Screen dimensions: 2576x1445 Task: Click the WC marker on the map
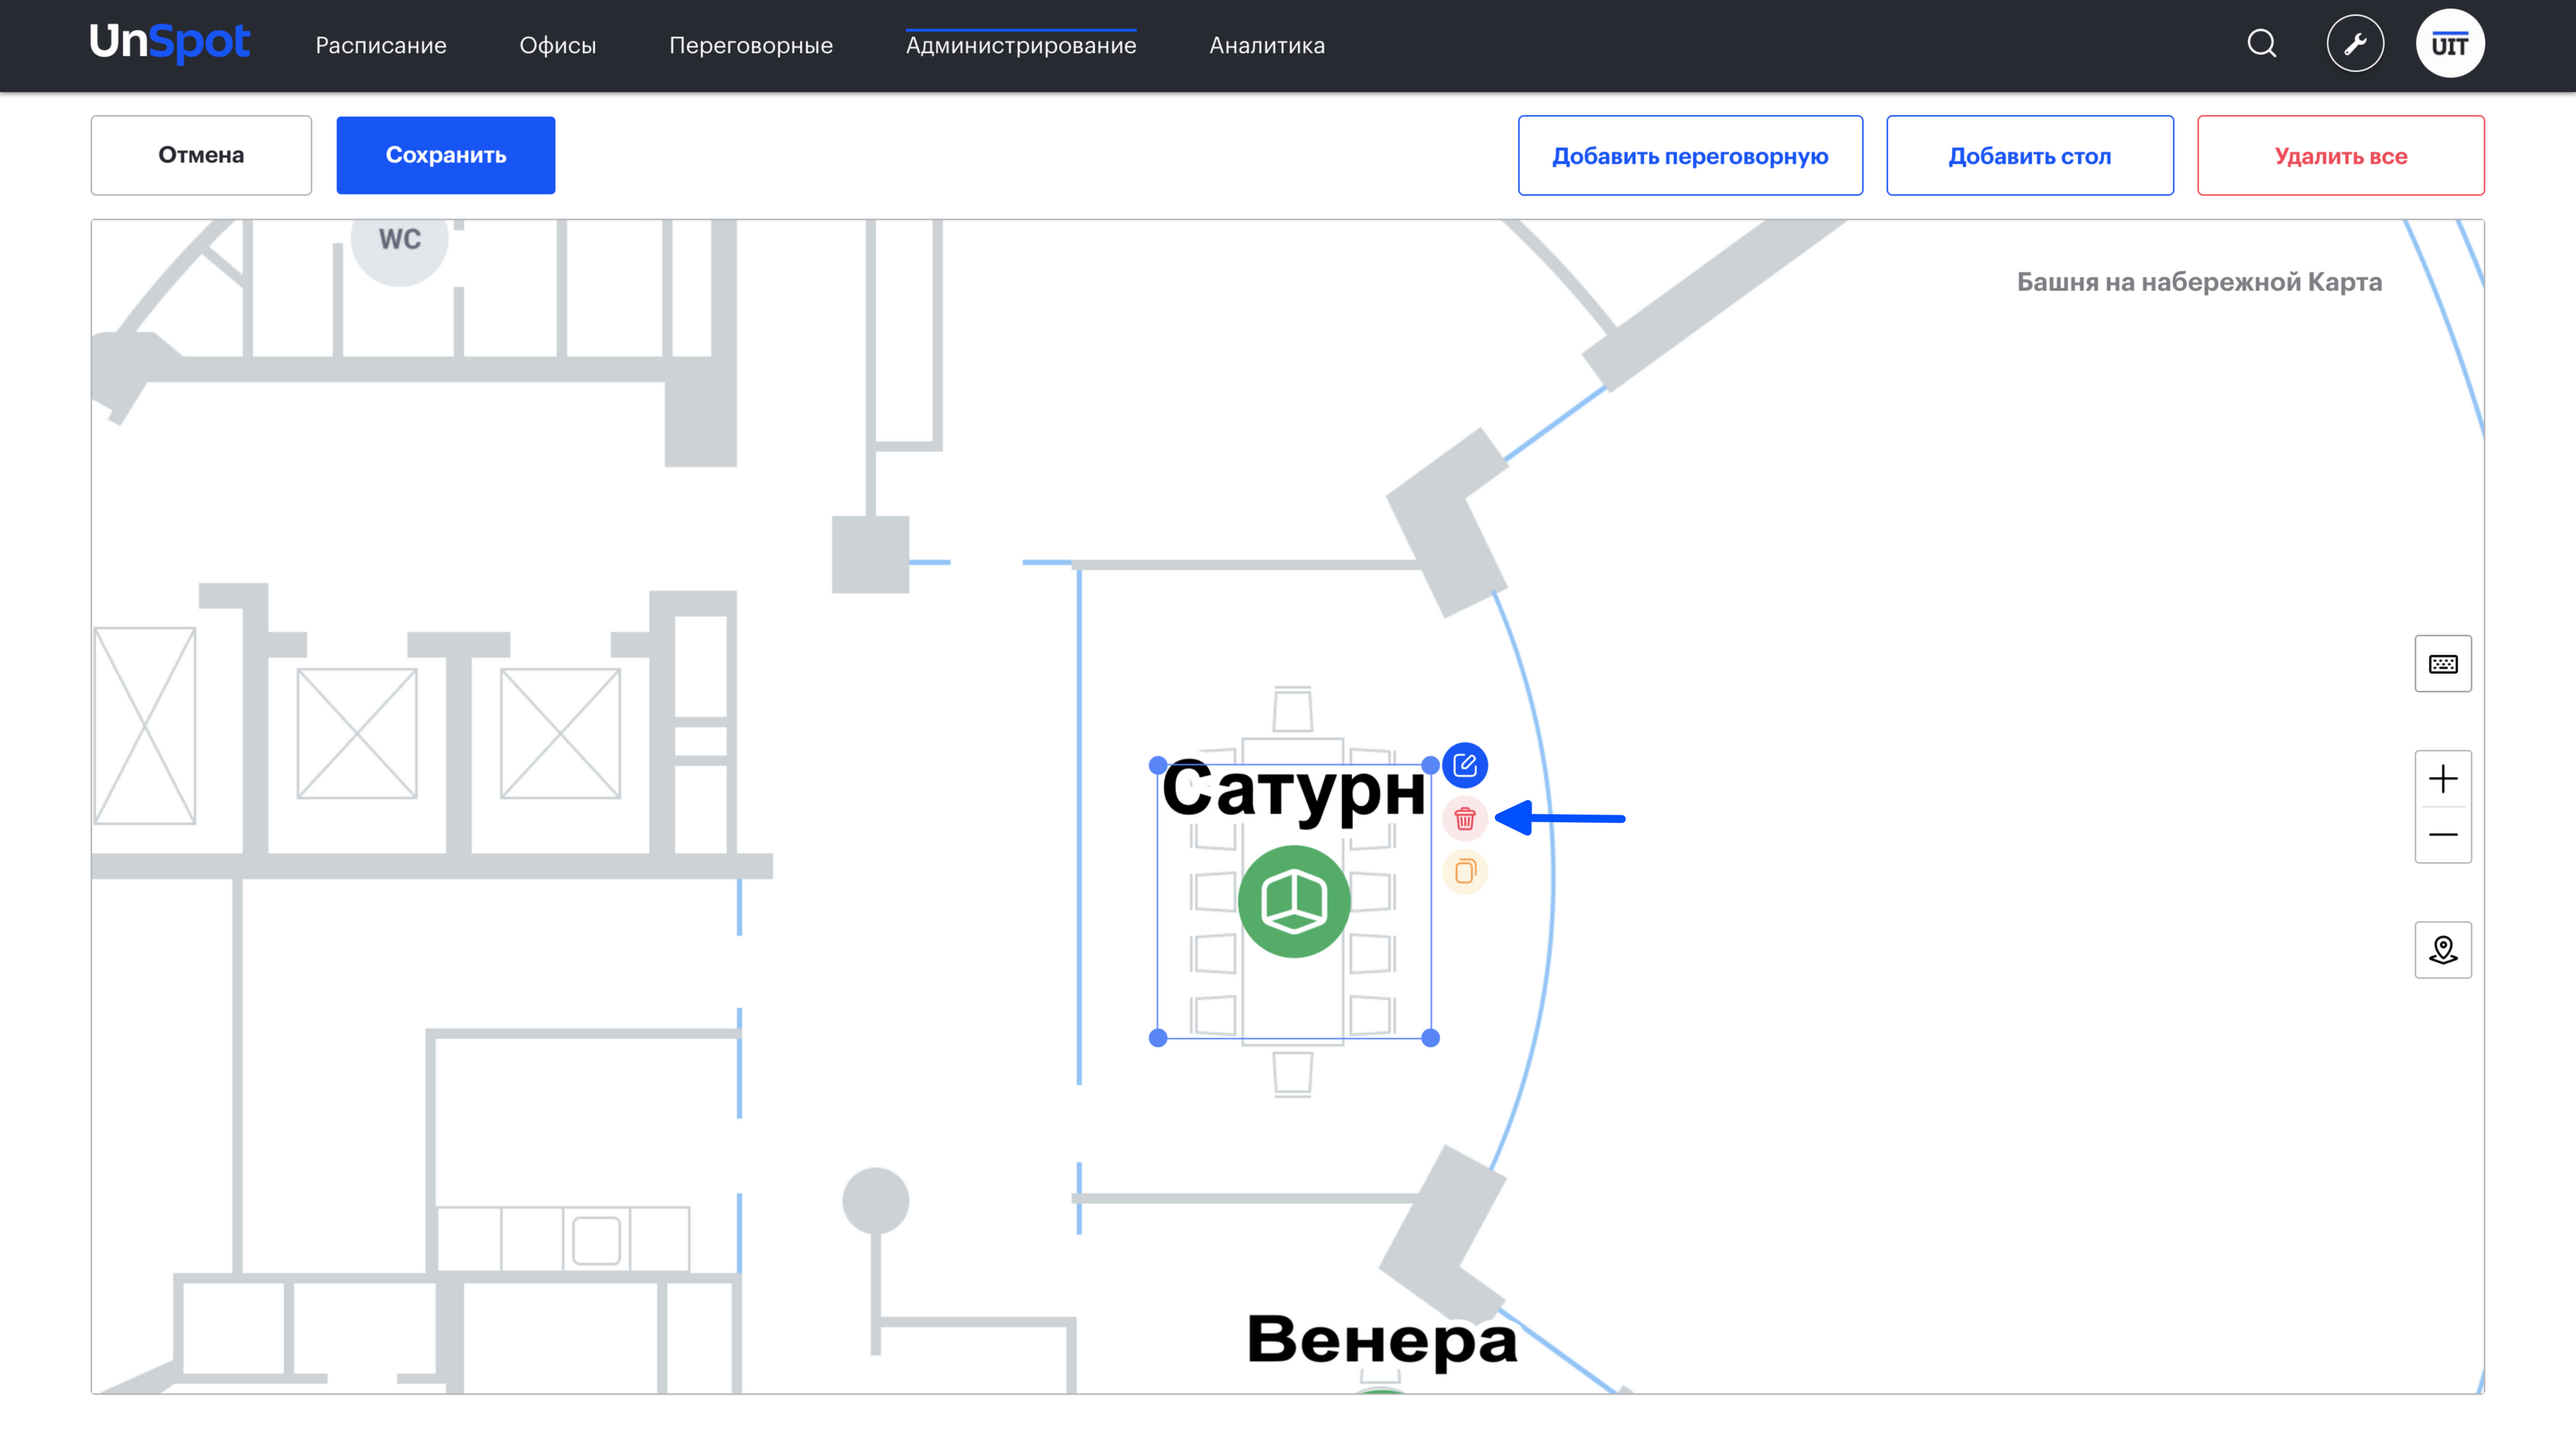point(400,240)
